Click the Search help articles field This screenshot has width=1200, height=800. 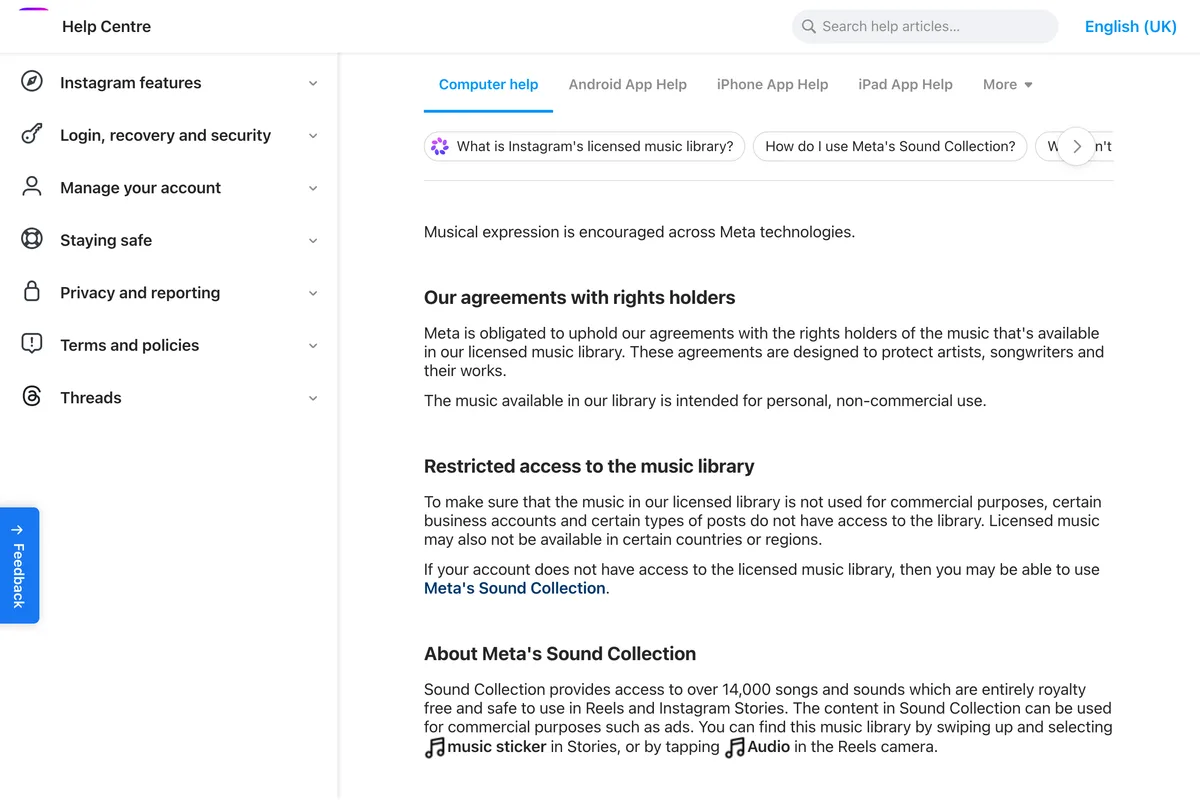[925, 27]
